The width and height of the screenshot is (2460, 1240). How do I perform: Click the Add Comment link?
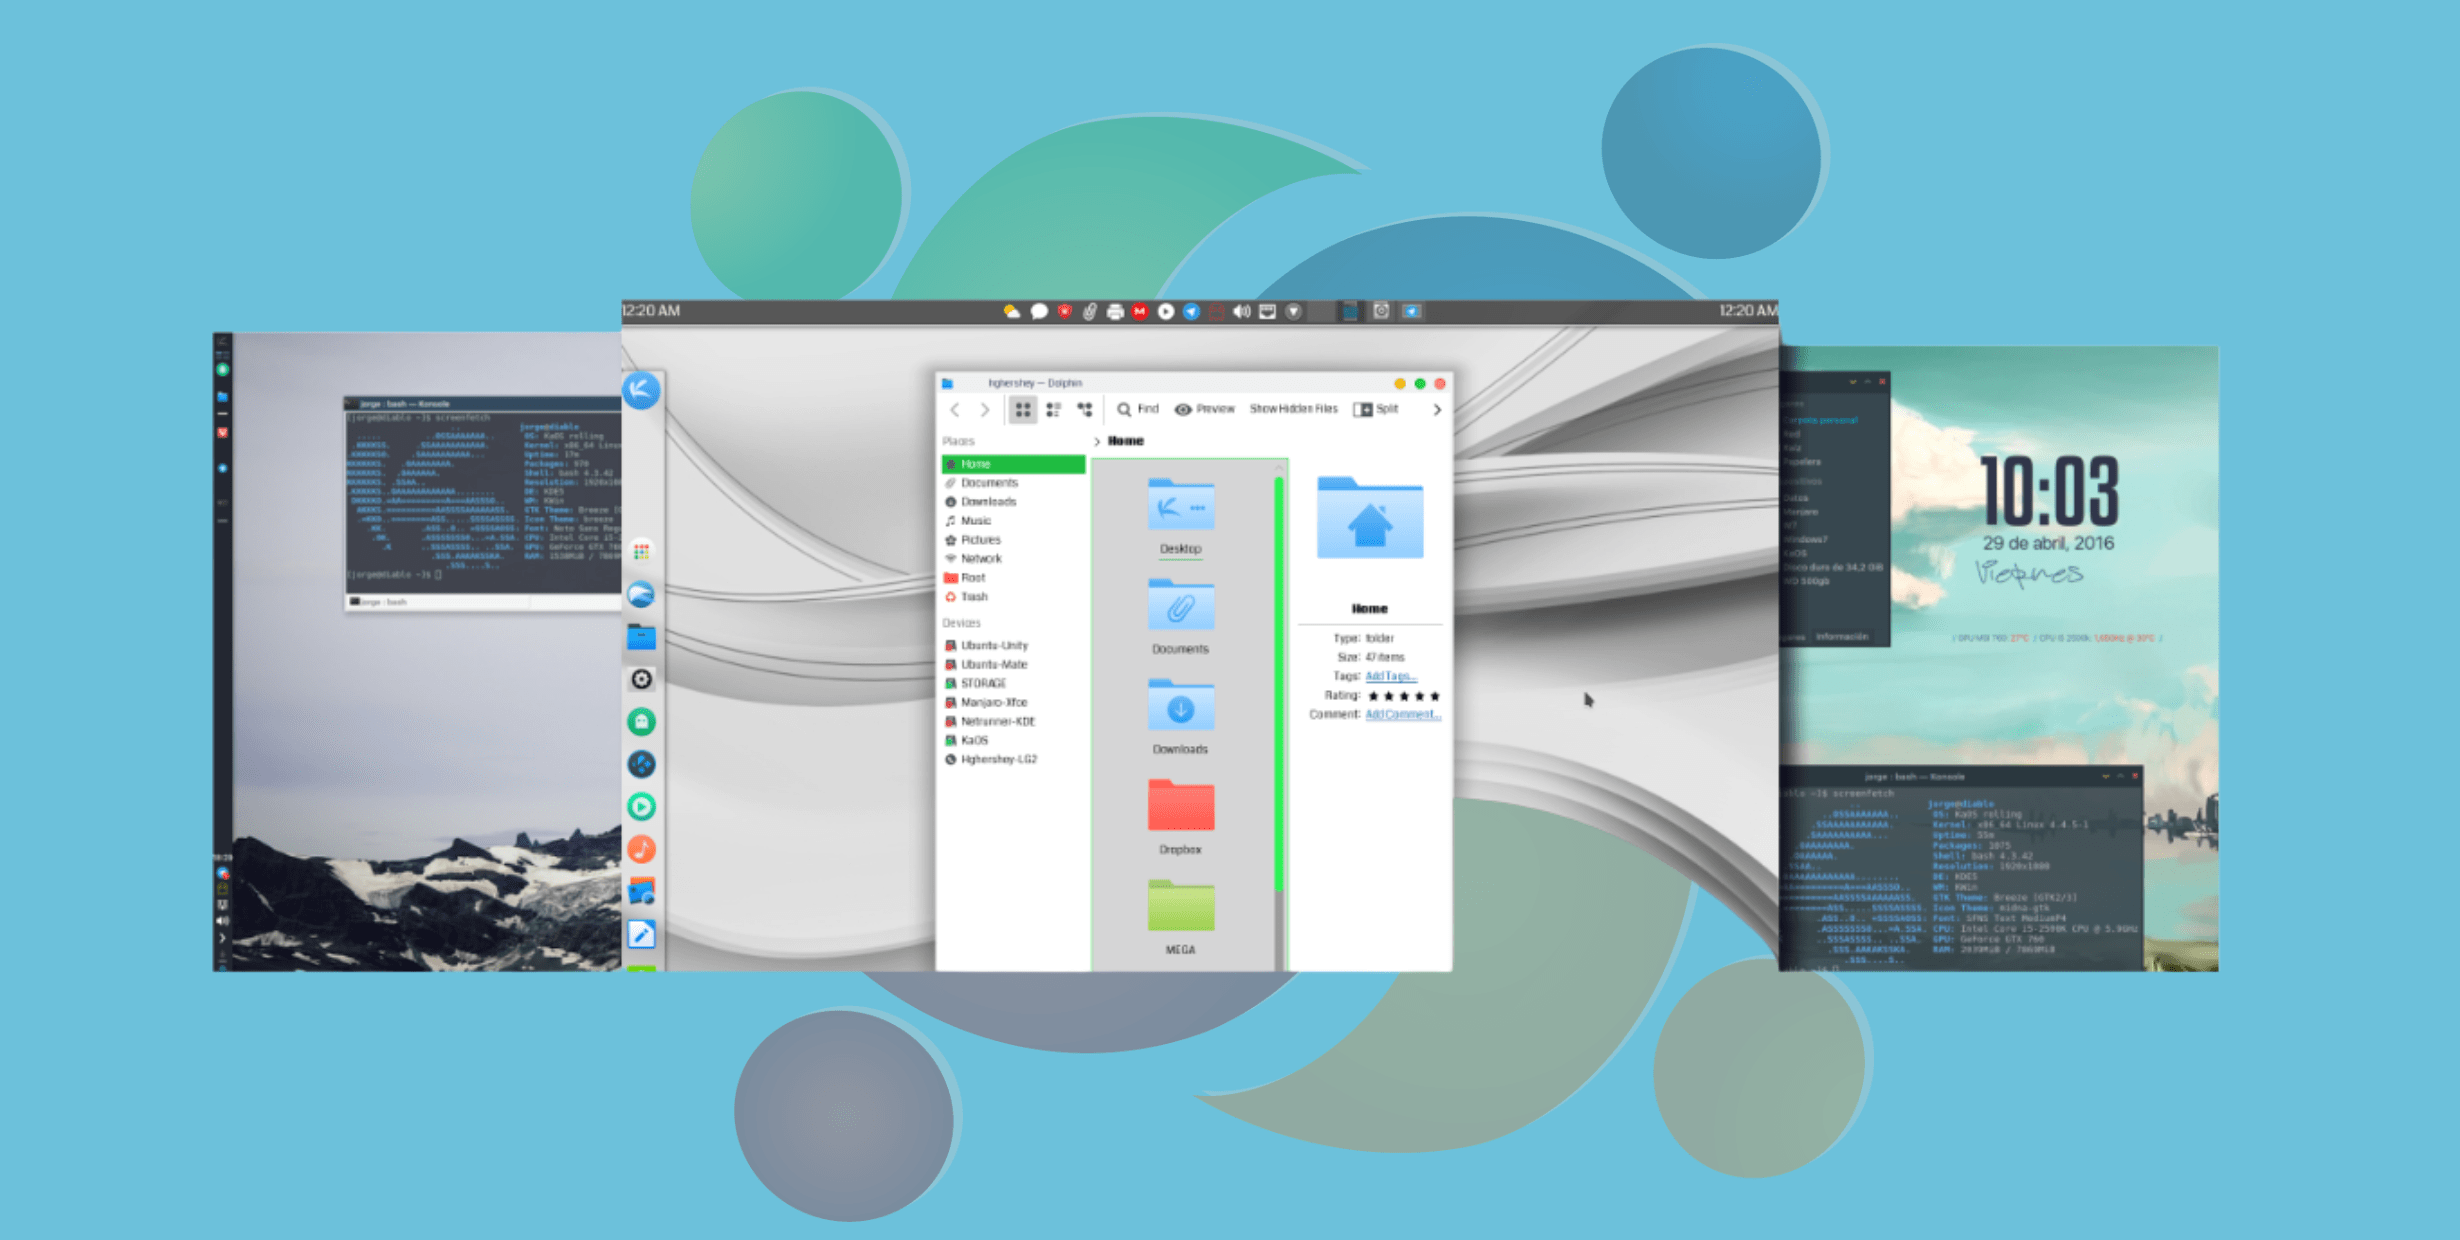point(1402,715)
